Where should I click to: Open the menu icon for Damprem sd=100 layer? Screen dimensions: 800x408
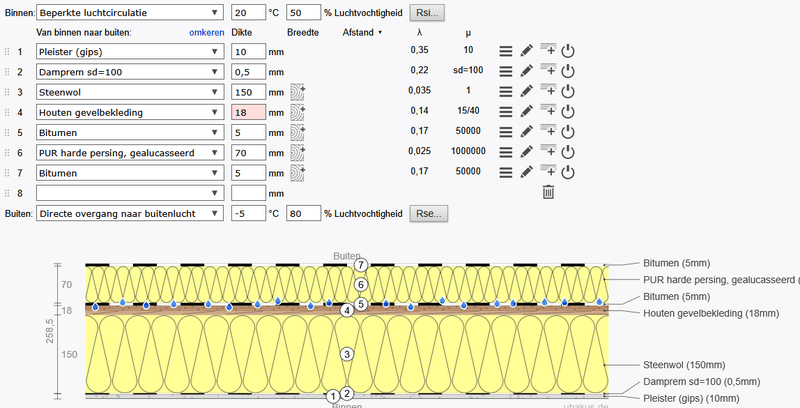(506, 71)
